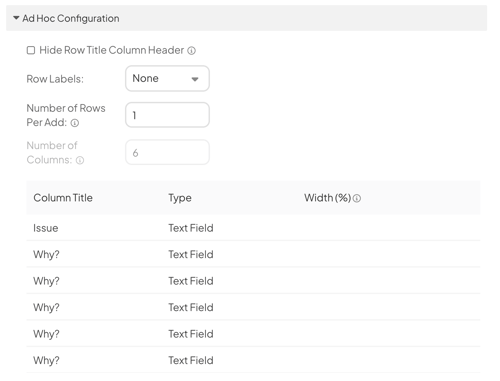The image size is (500, 381).
Task: Click the Number of Rows Per Add field
Action: tap(167, 115)
